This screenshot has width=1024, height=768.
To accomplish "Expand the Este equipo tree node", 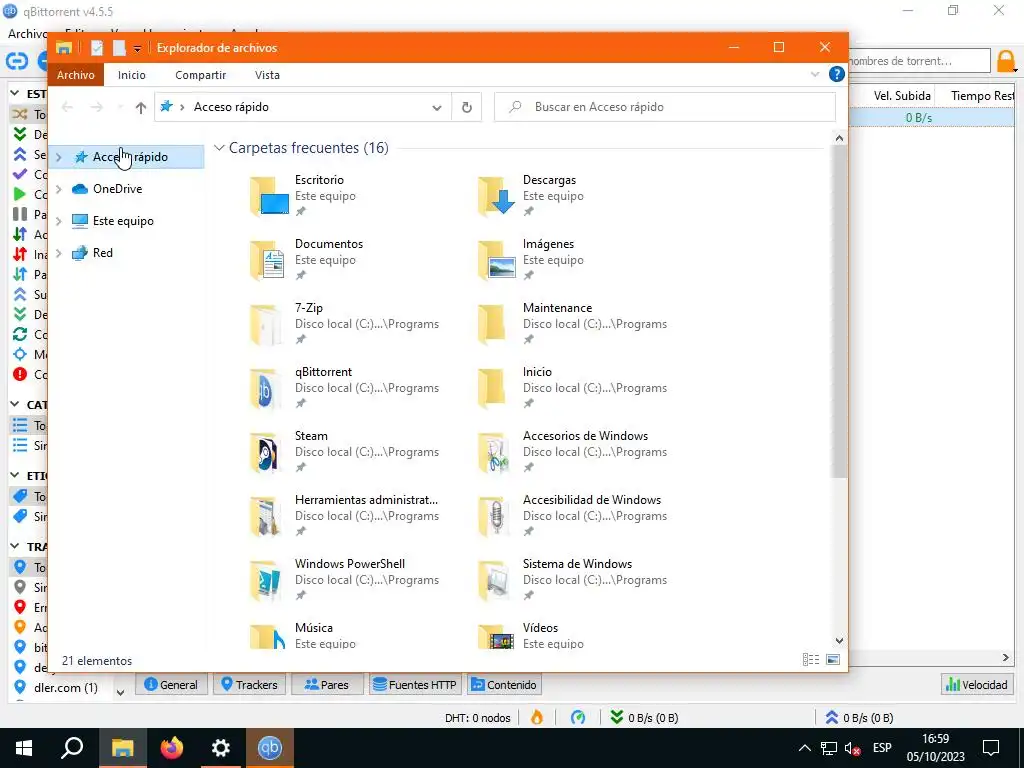I will 59,221.
